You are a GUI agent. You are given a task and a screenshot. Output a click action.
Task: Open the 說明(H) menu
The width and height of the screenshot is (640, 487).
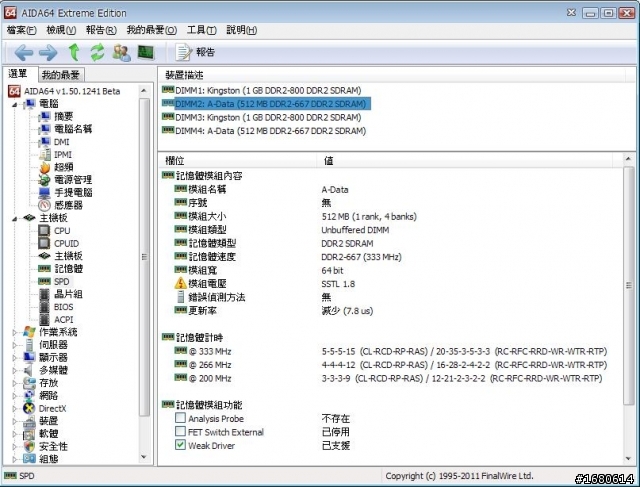coord(242,30)
